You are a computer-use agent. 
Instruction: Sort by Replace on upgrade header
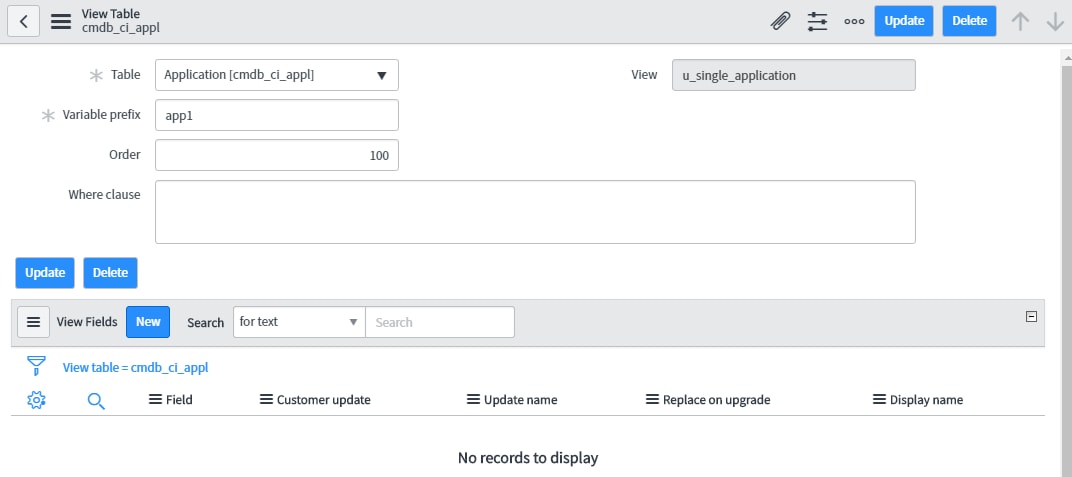[x=716, y=400]
